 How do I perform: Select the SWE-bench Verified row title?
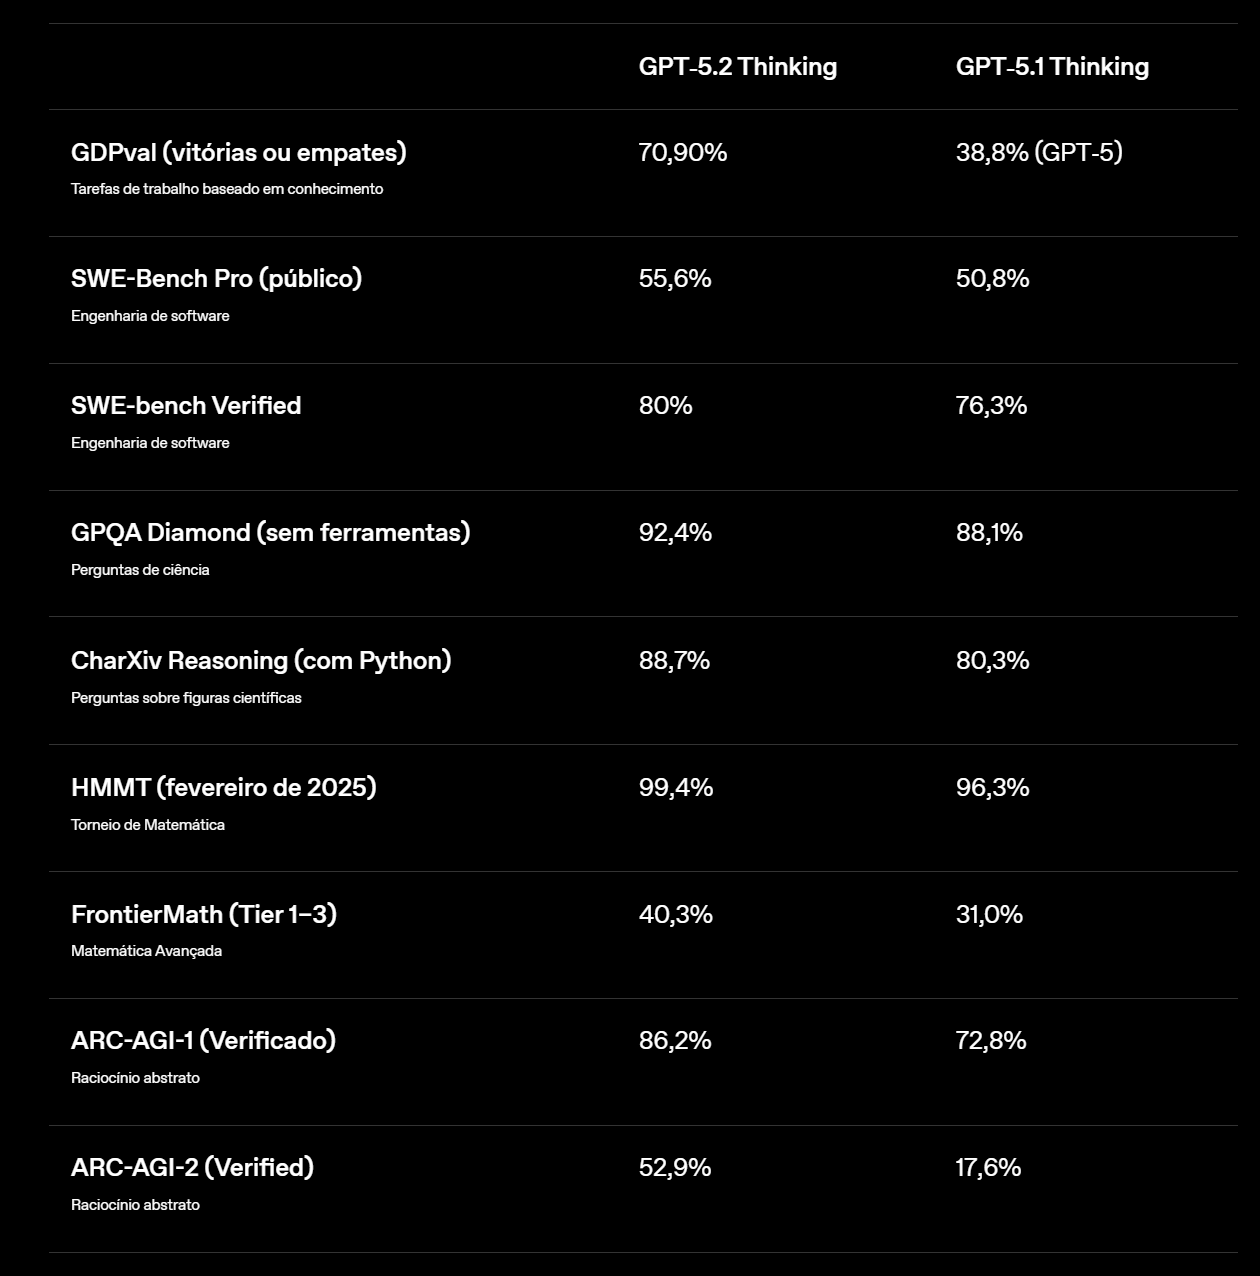point(186,405)
